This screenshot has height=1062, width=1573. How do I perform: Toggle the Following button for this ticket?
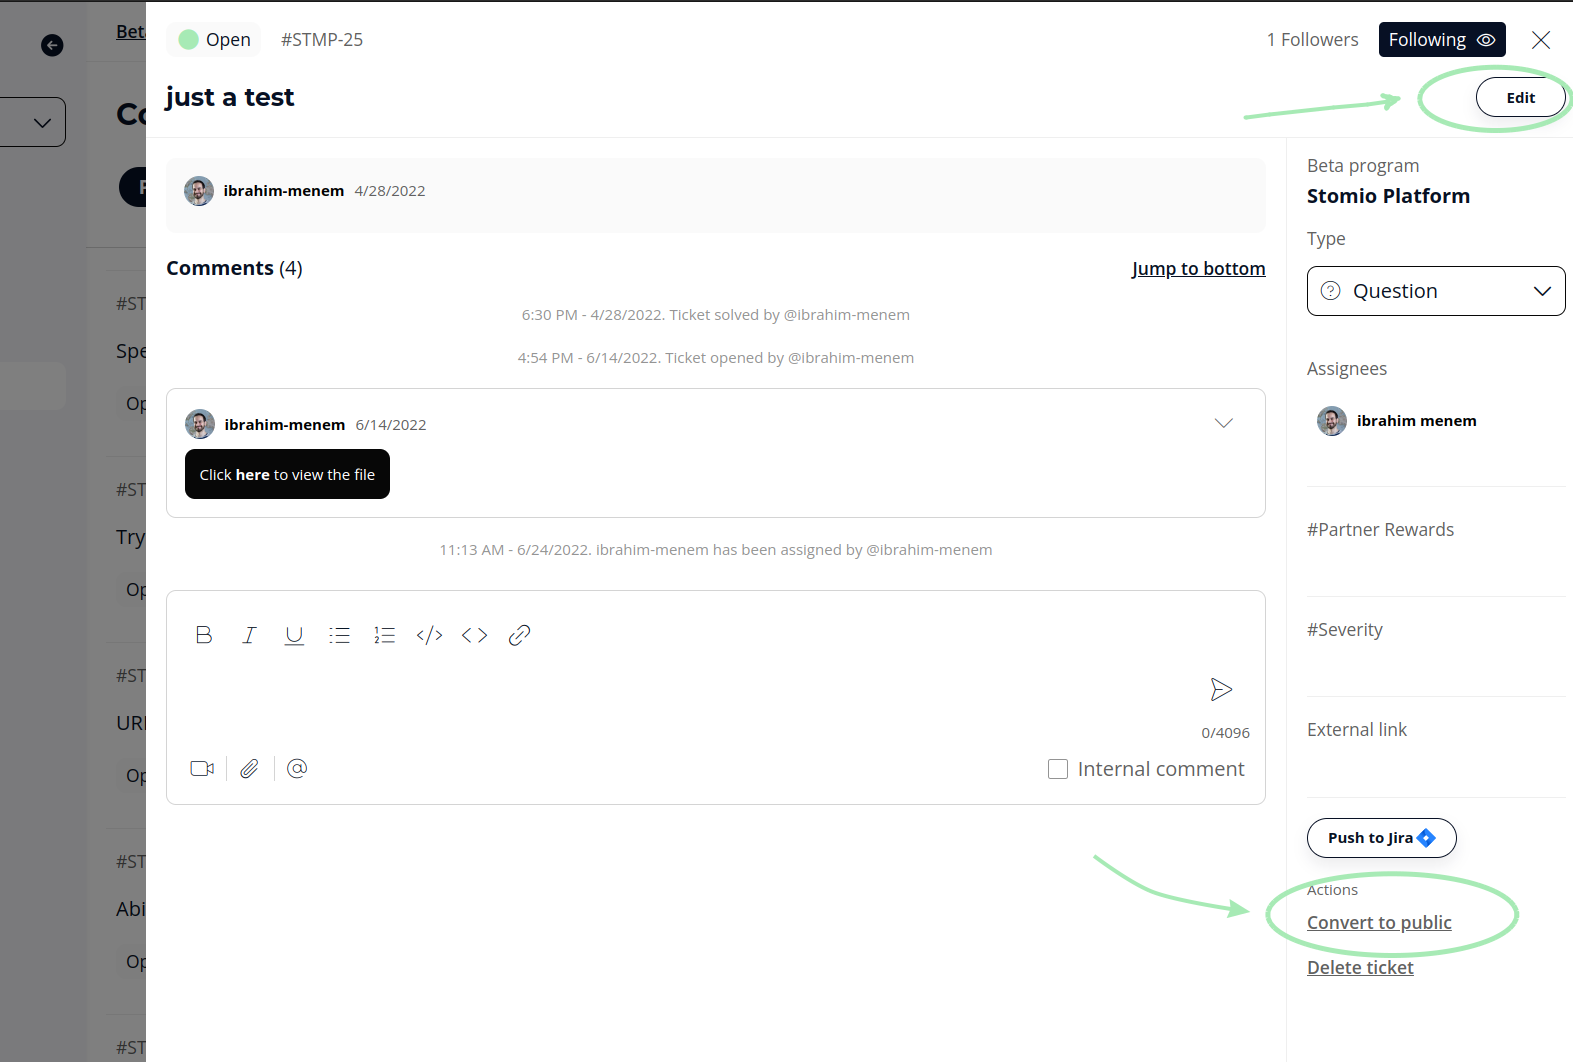click(x=1441, y=40)
